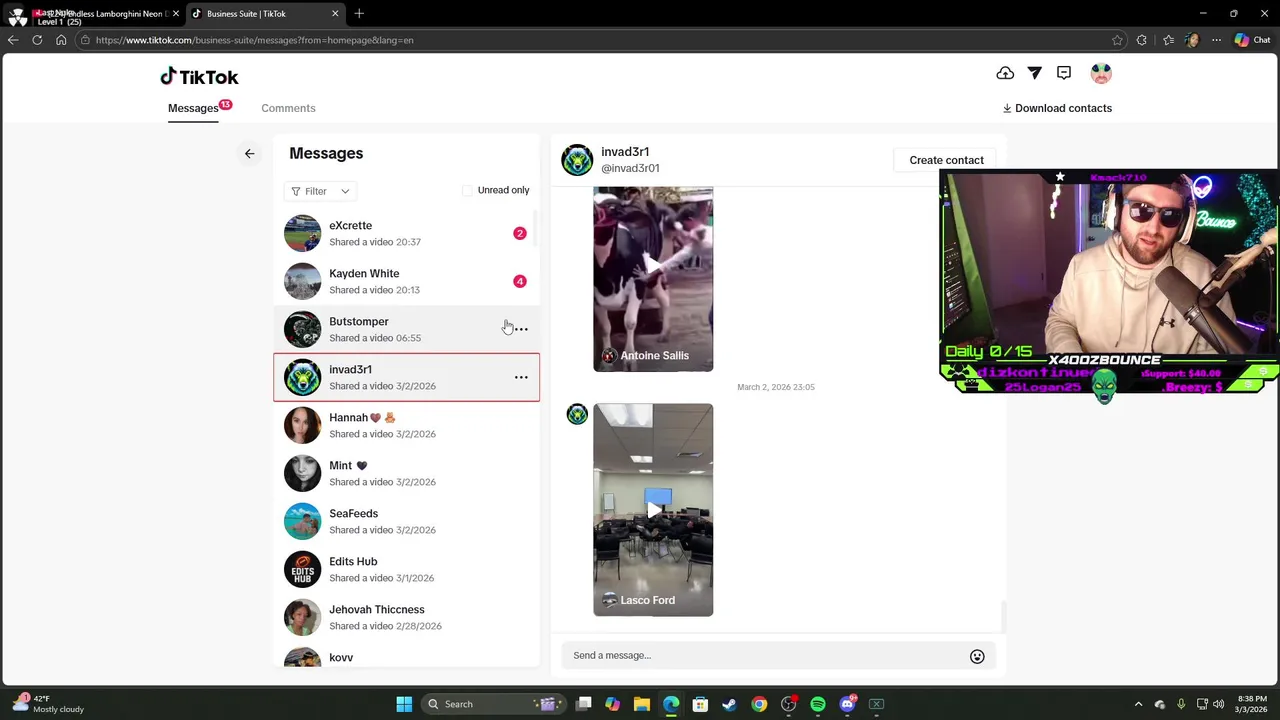Viewport: 1280px width, 720px height.
Task: Open Steam from the taskbar
Action: pos(729,704)
